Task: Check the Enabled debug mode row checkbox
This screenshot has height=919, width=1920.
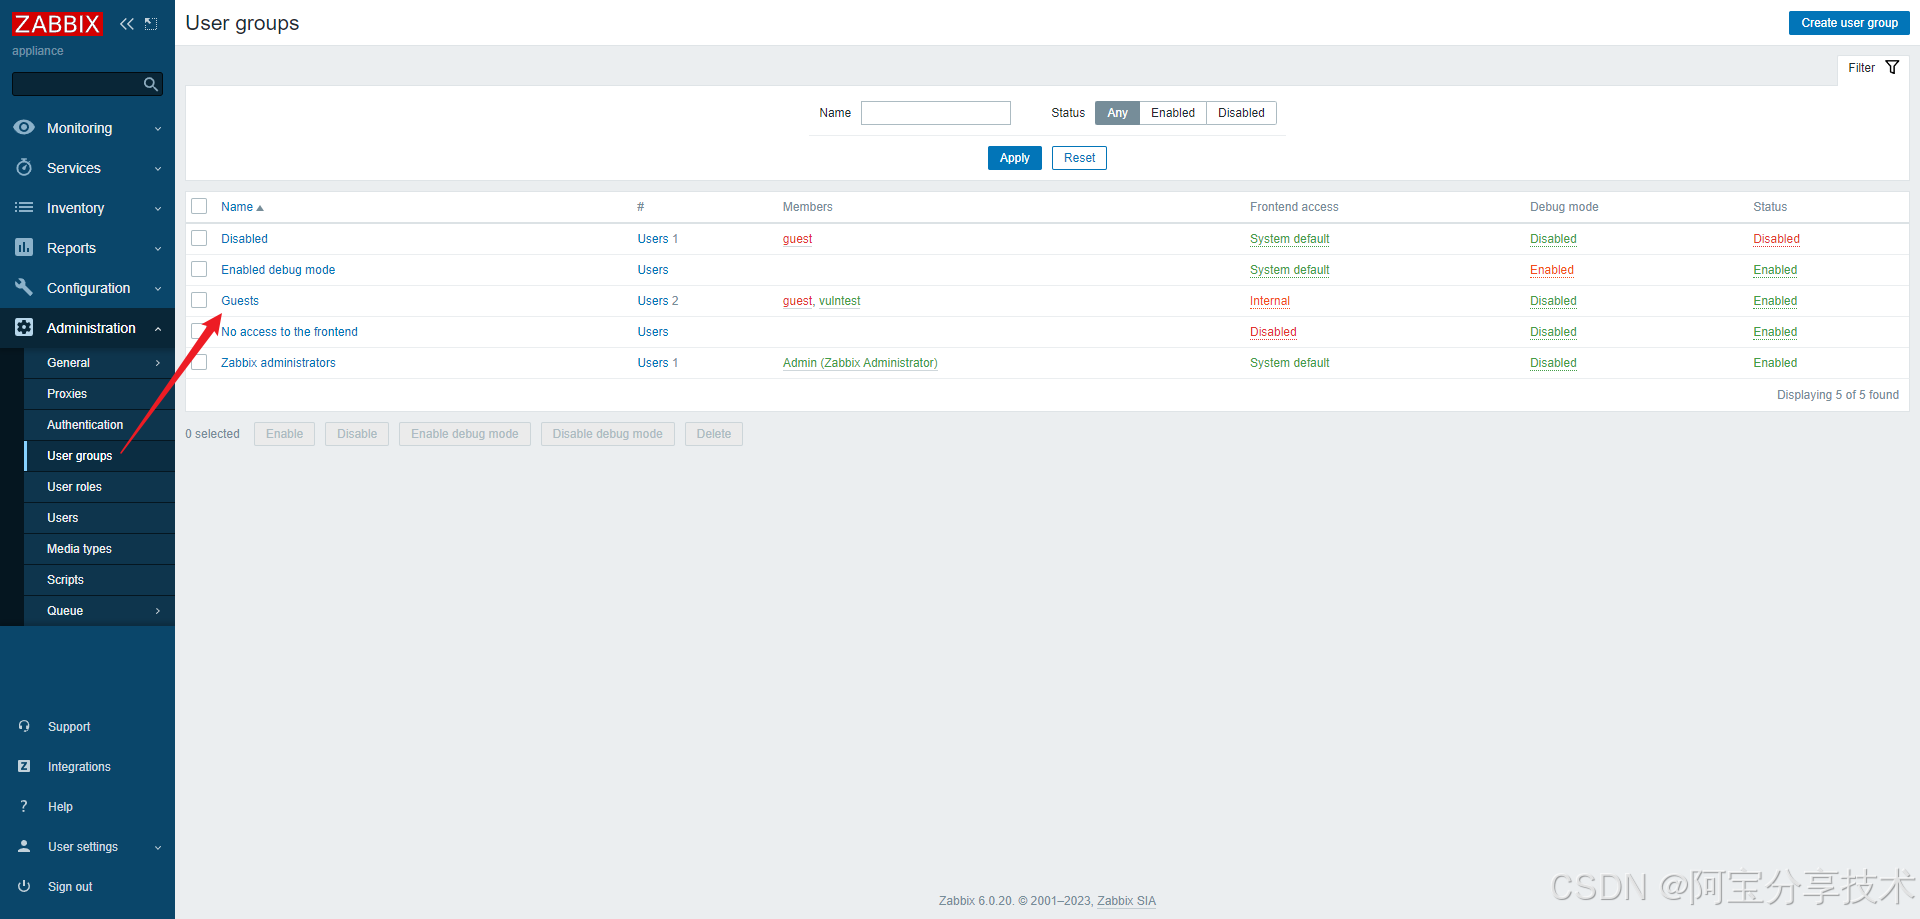Action: click(x=199, y=270)
